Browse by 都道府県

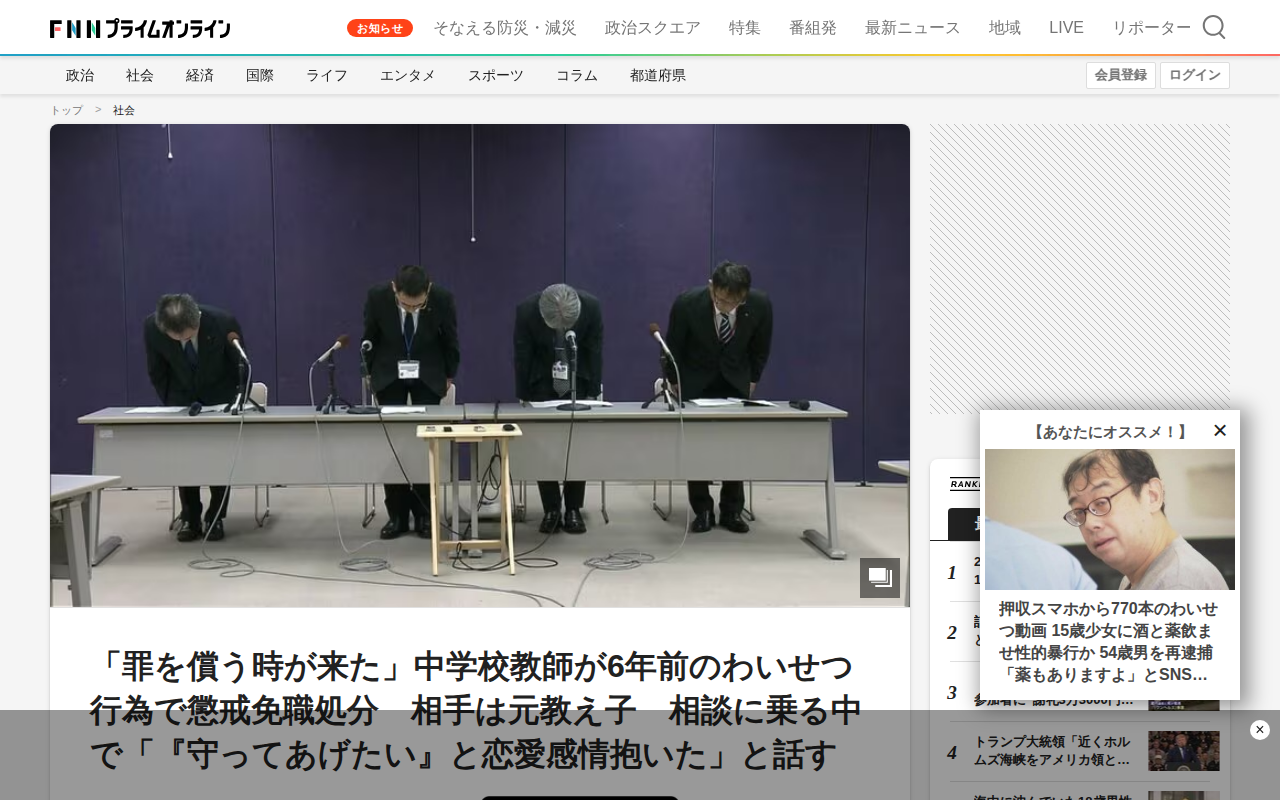tap(658, 75)
